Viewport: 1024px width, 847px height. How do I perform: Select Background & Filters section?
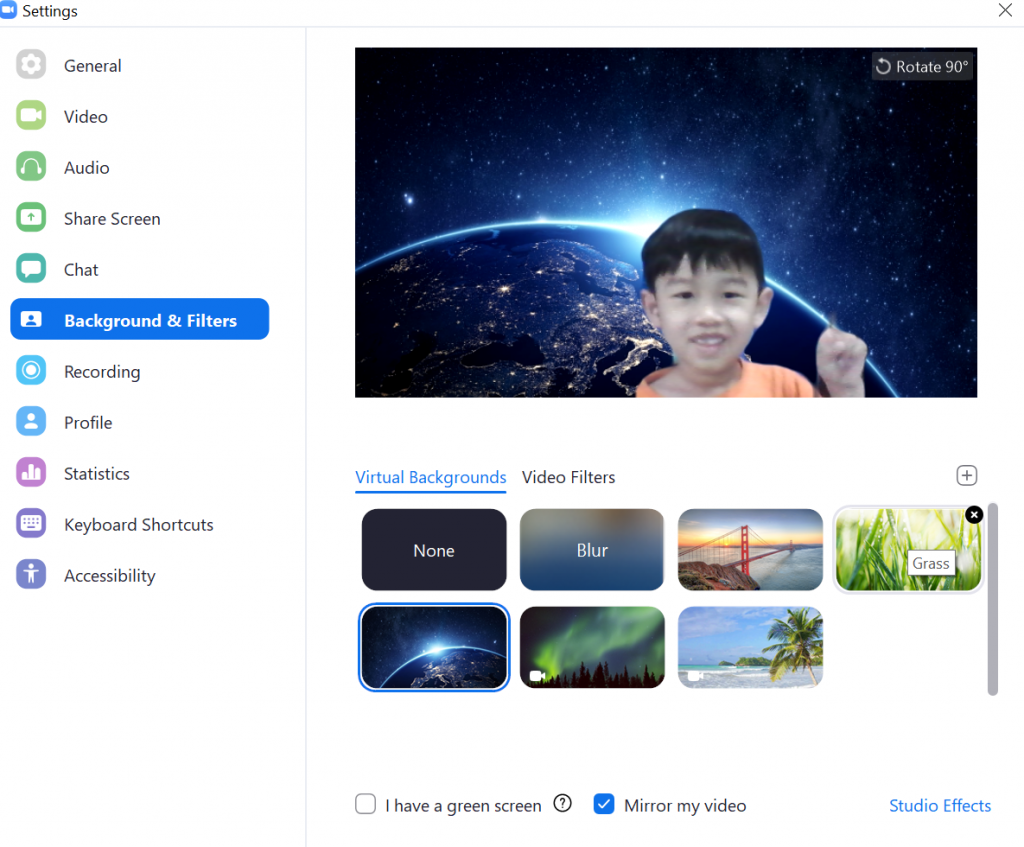140,319
